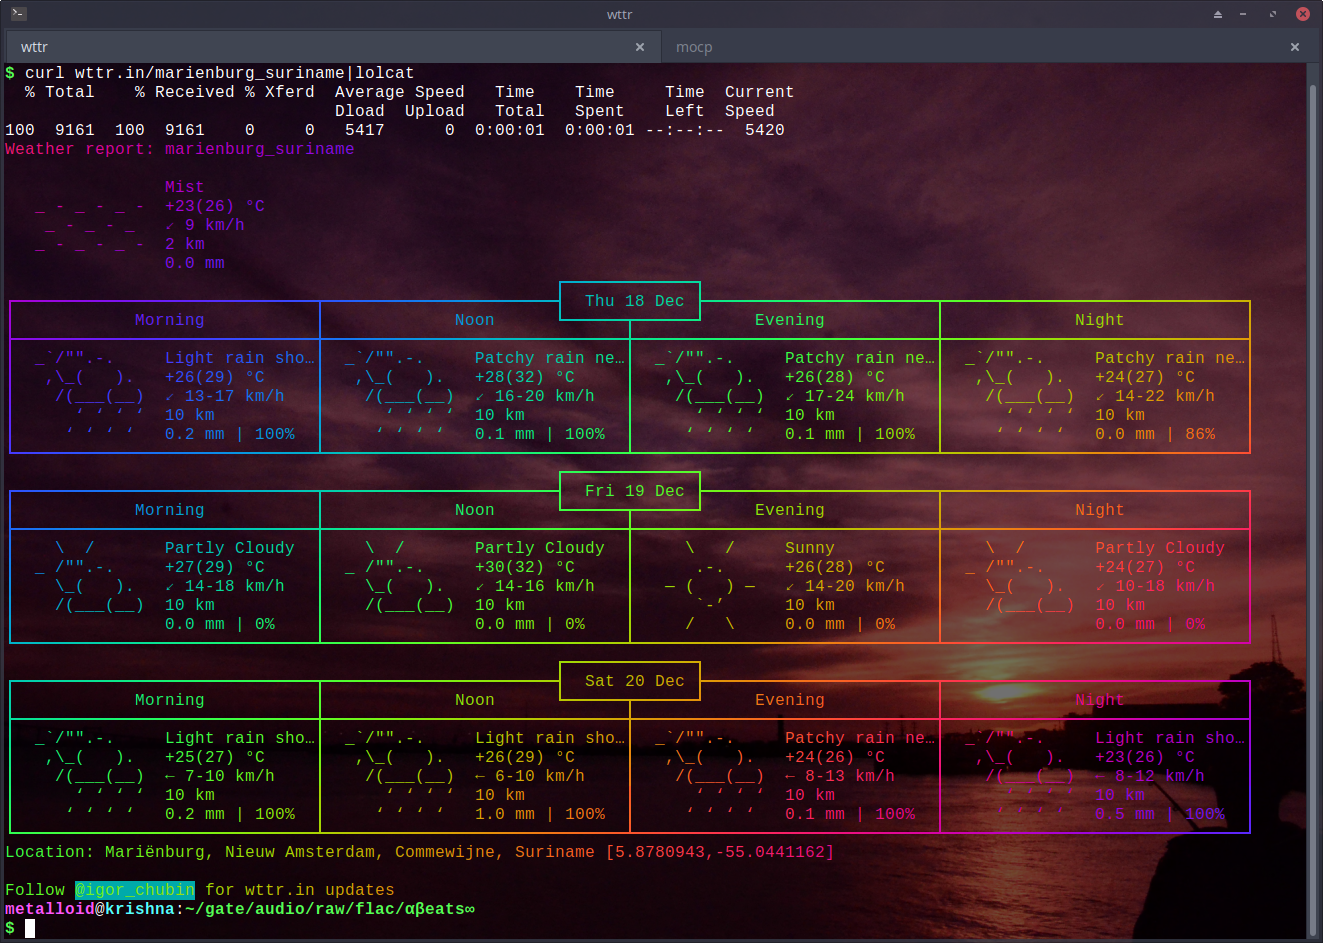Select the wttr tab
Viewport: 1323px width, 943px height.
(35, 47)
